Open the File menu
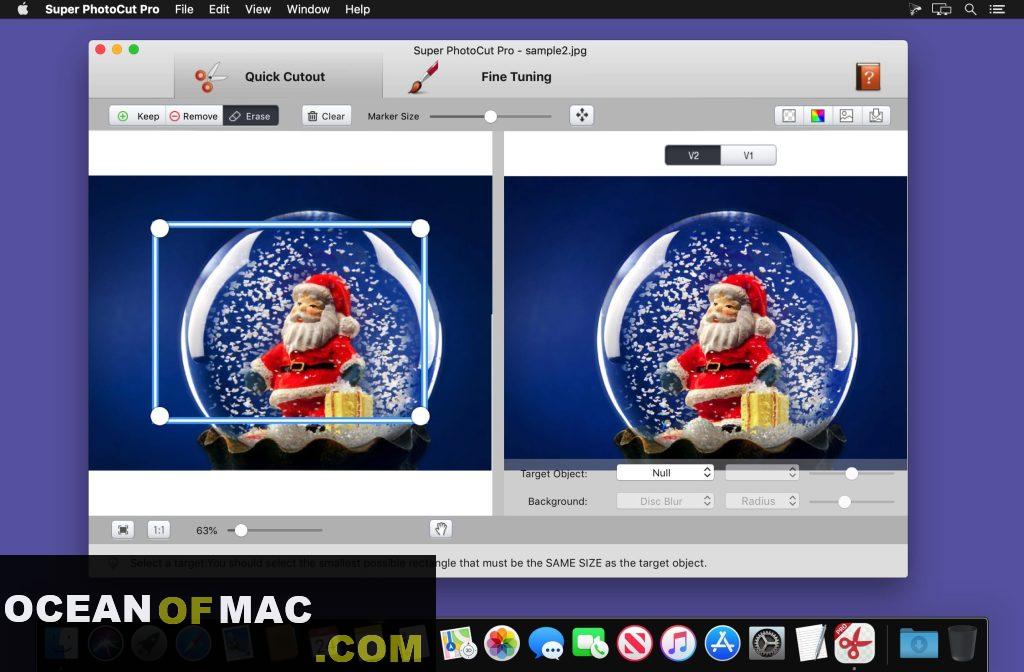The height and width of the screenshot is (672, 1024). 184,9
